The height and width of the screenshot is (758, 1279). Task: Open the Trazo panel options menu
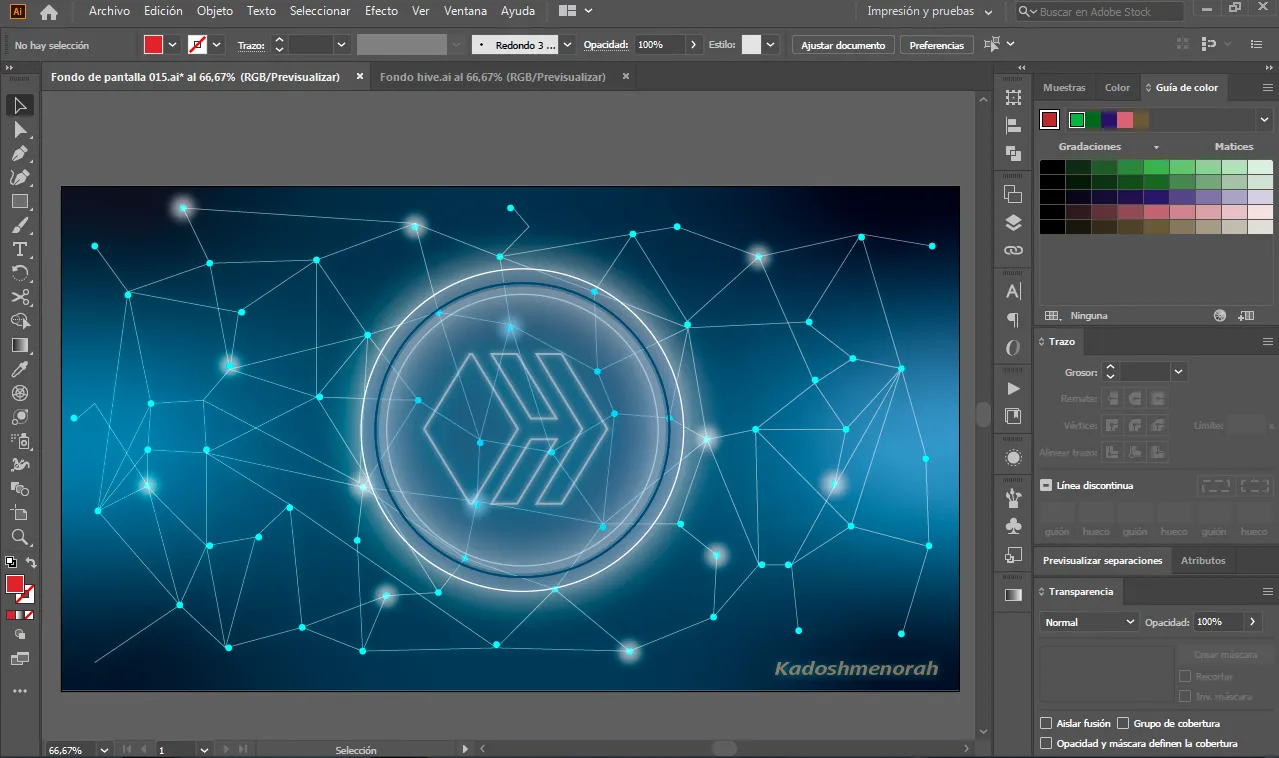click(x=1268, y=341)
